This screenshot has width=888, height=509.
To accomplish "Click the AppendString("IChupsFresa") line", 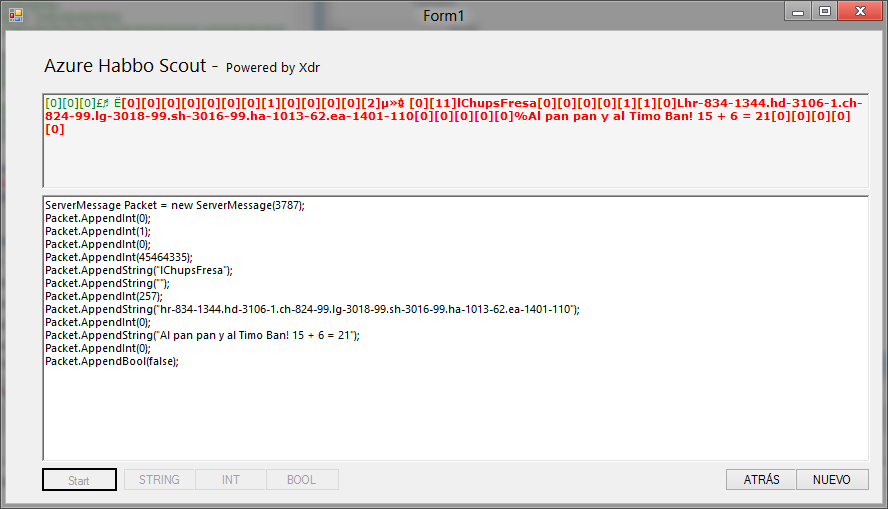I will click(x=138, y=270).
